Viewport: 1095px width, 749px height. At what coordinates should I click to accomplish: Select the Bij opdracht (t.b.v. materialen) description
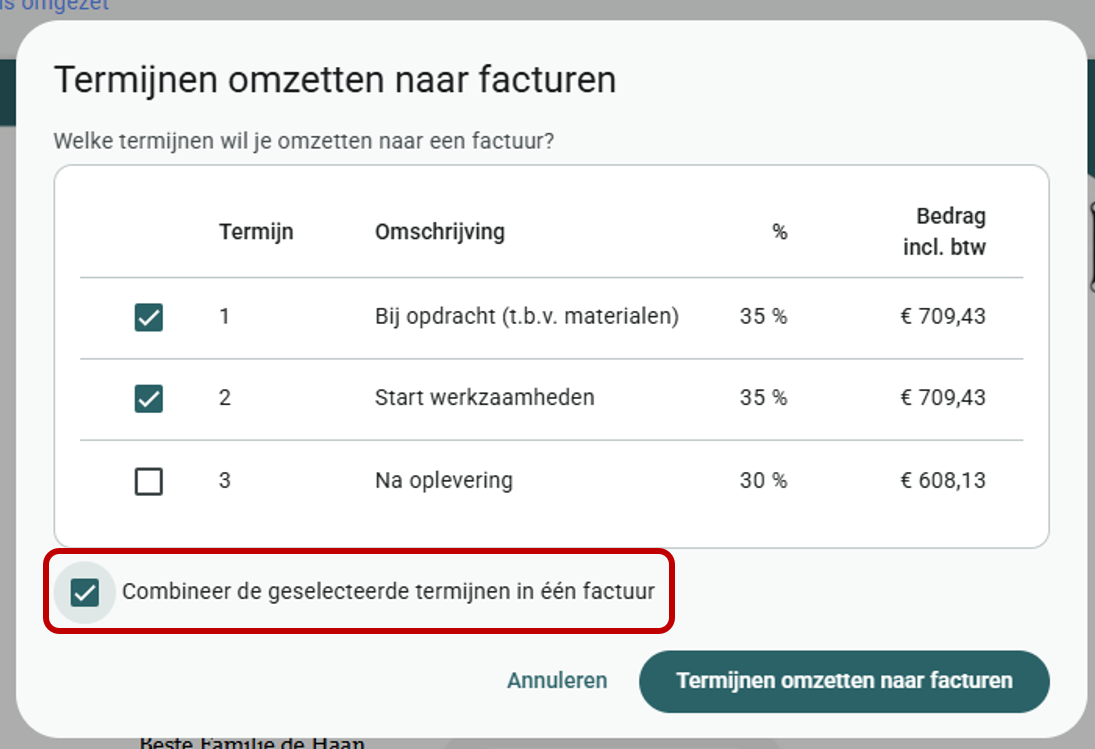click(527, 316)
